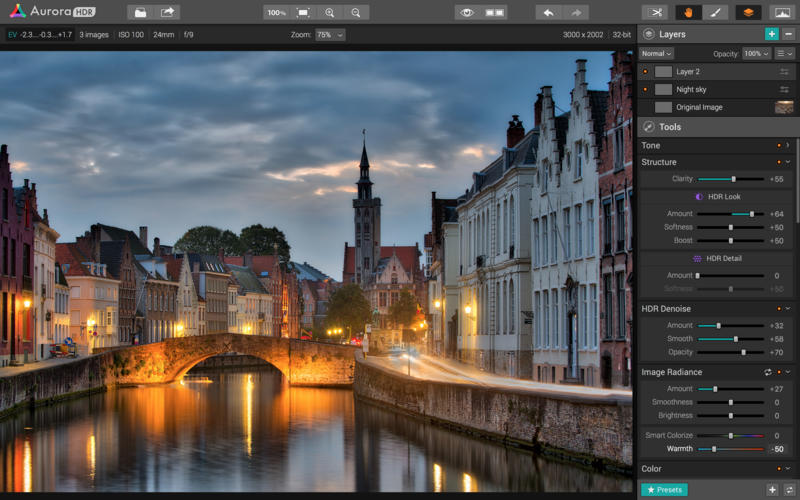Click the open image folder icon

point(141,12)
